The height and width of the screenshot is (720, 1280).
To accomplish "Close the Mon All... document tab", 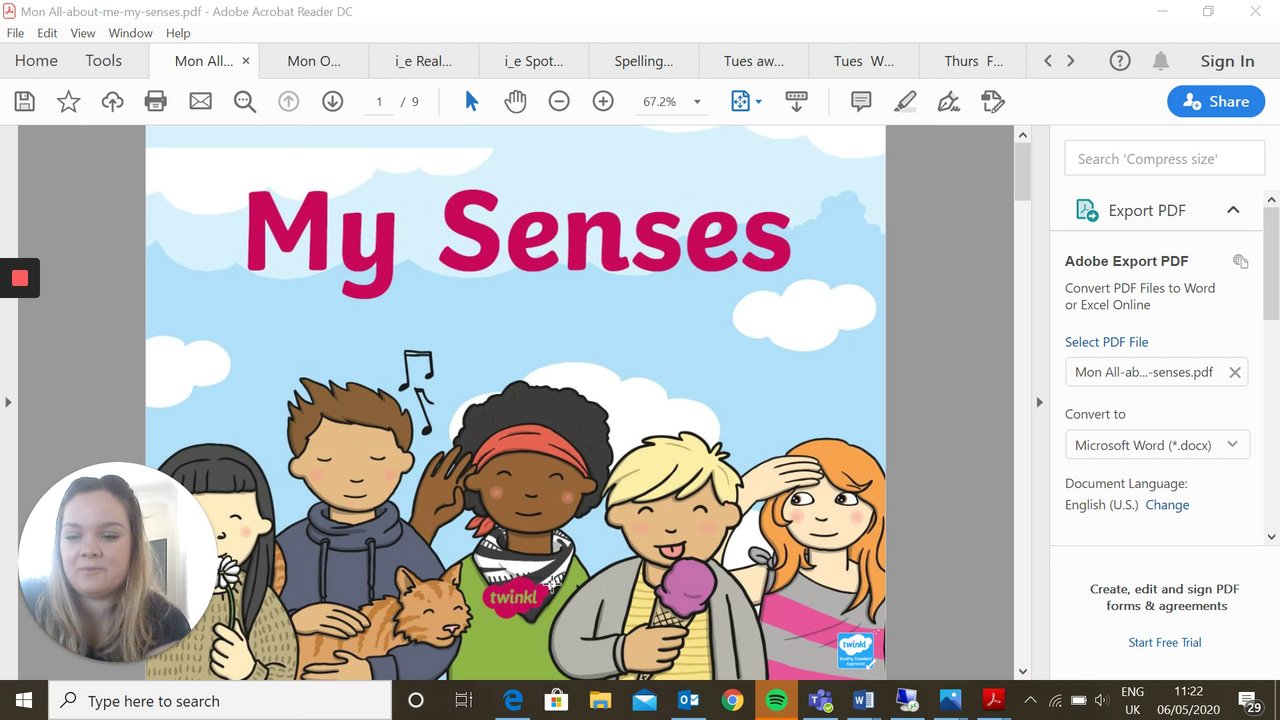I will (245, 61).
